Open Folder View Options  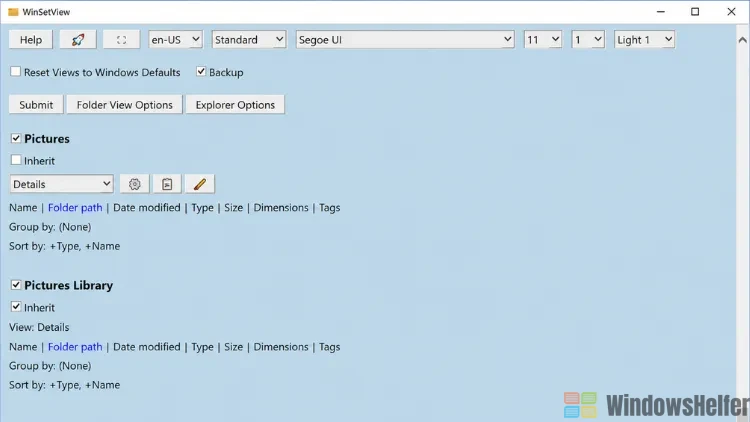124,105
